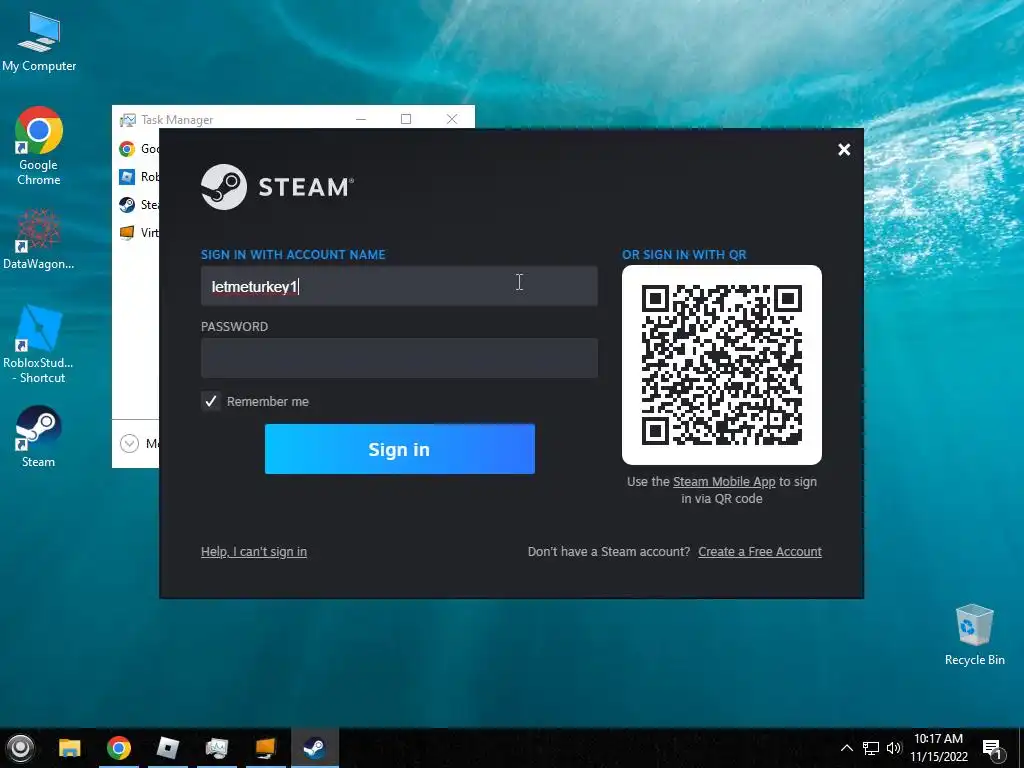1024x768 pixels.
Task: Open the DataWagon desktop shortcut
Action: point(39,238)
